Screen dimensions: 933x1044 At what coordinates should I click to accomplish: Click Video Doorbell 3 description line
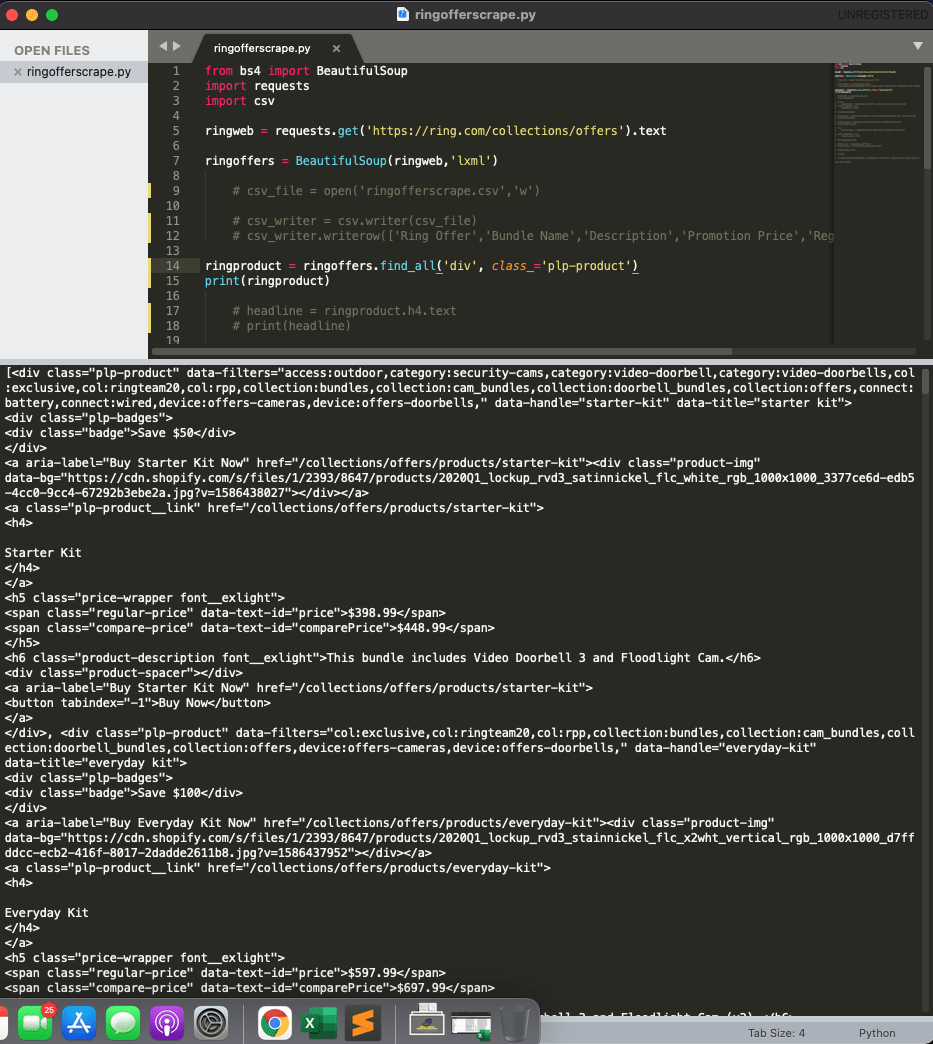tap(382, 658)
